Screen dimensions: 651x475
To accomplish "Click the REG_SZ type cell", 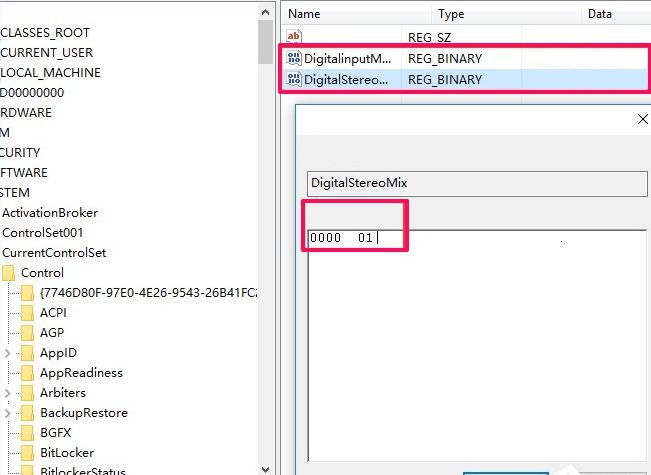I will click(429, 37).
